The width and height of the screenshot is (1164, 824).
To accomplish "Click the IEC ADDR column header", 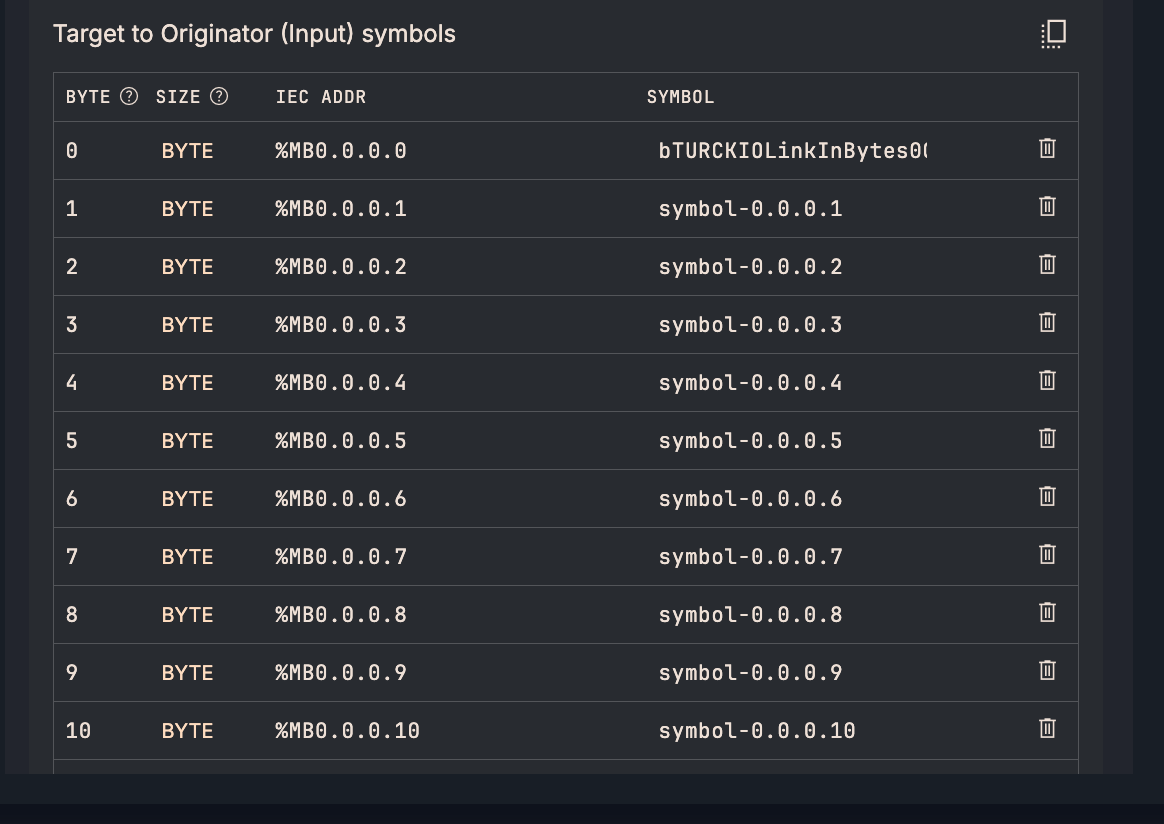I will click(x=321, y=97).
